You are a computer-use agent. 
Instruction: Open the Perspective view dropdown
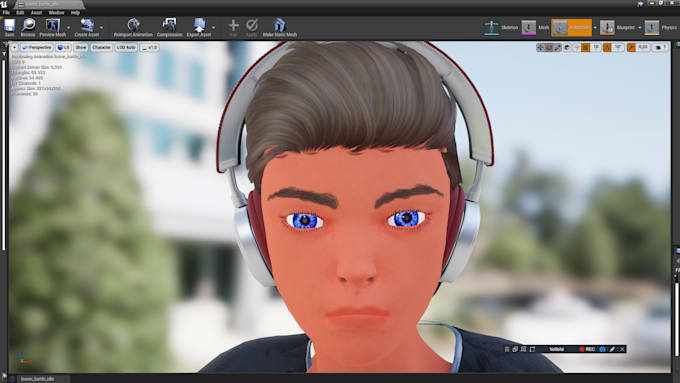coord(37,47)
